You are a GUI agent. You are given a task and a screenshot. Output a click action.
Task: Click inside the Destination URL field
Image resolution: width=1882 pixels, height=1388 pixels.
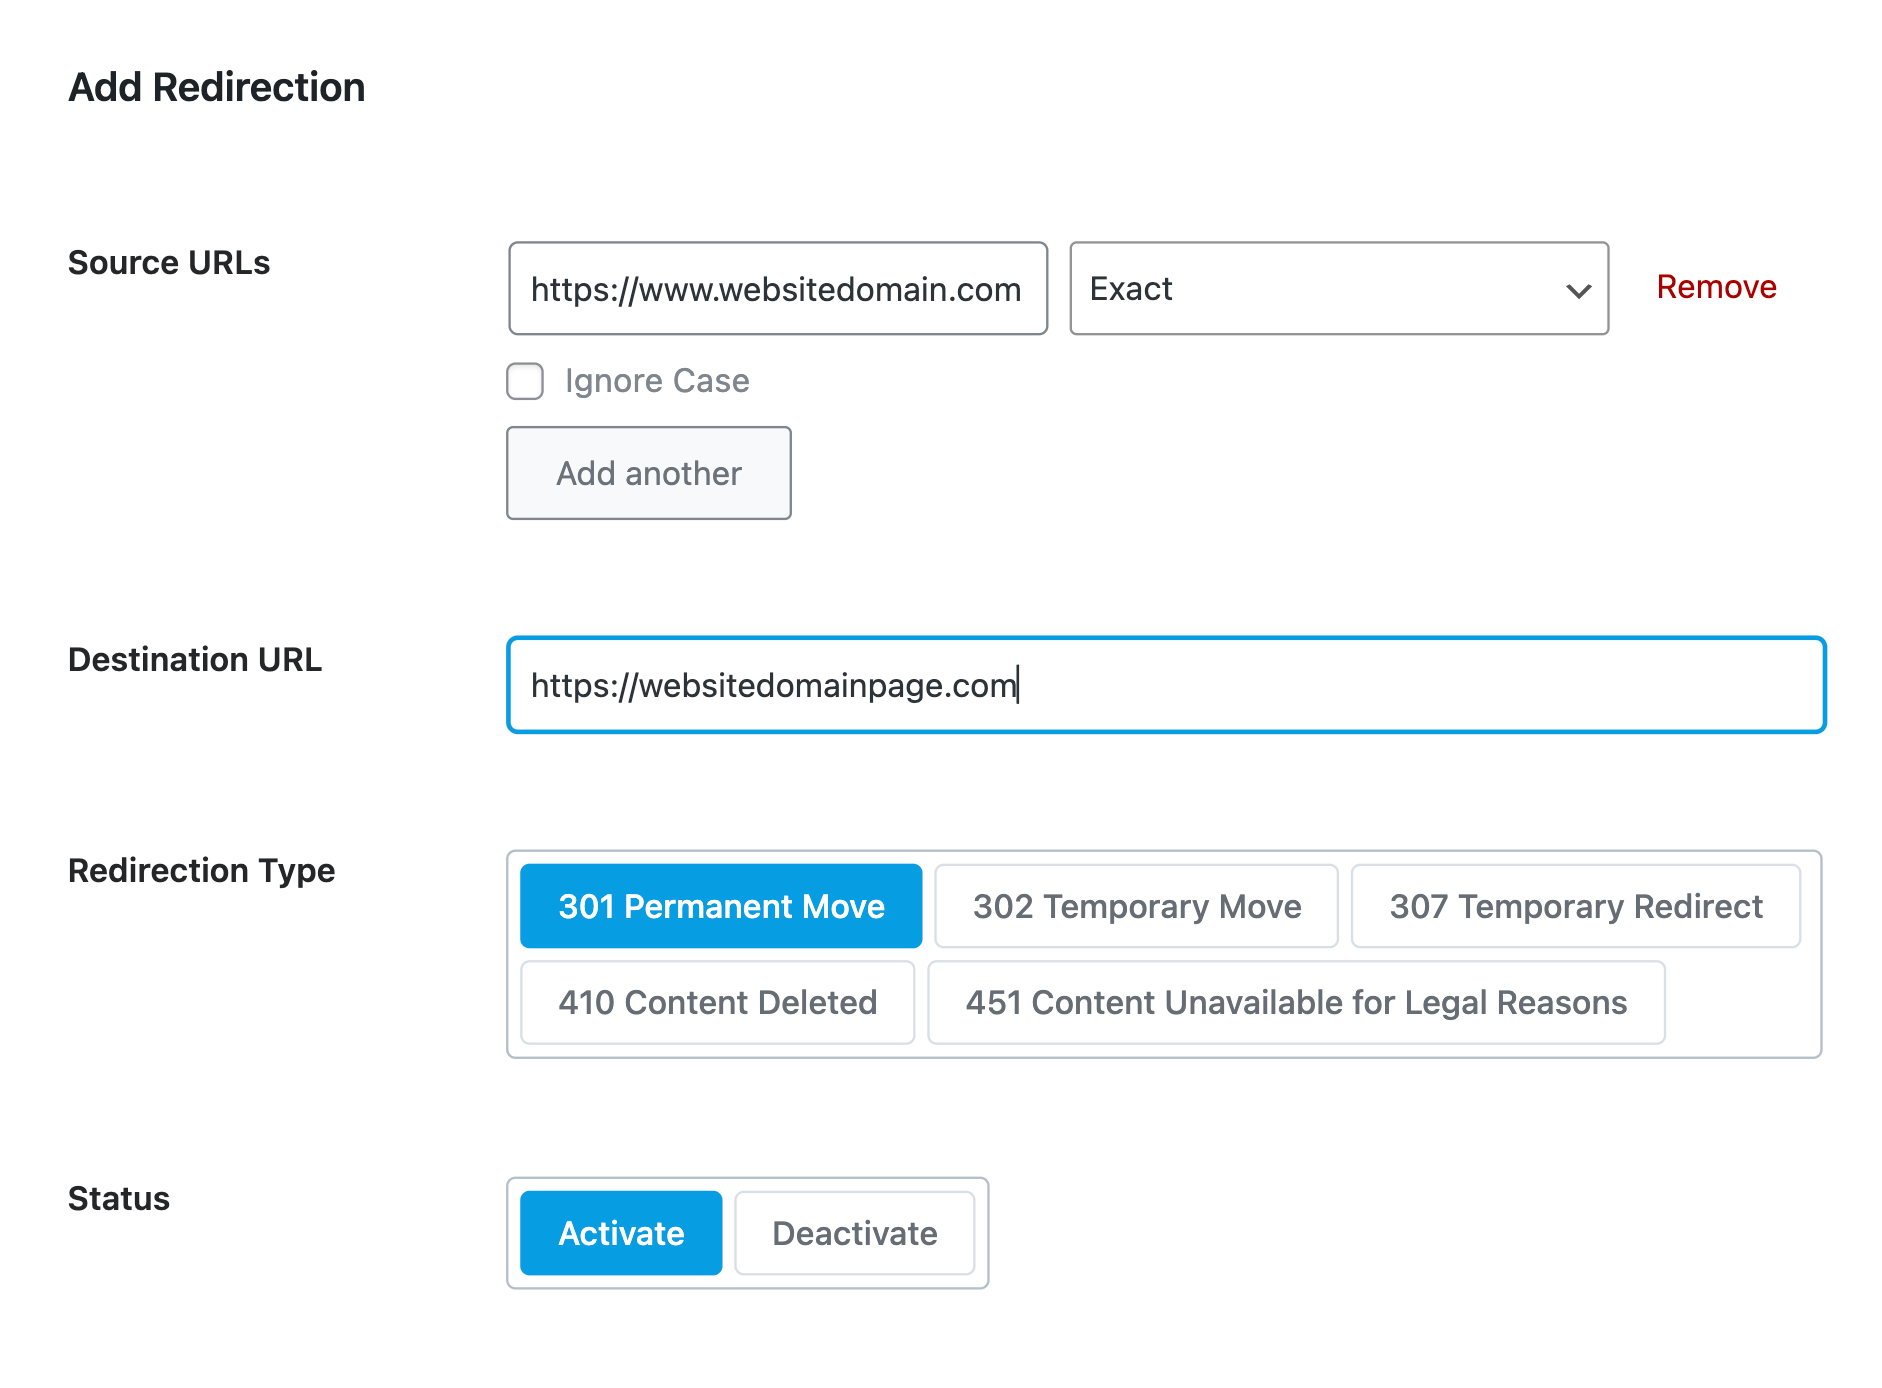pos(1165,686)
